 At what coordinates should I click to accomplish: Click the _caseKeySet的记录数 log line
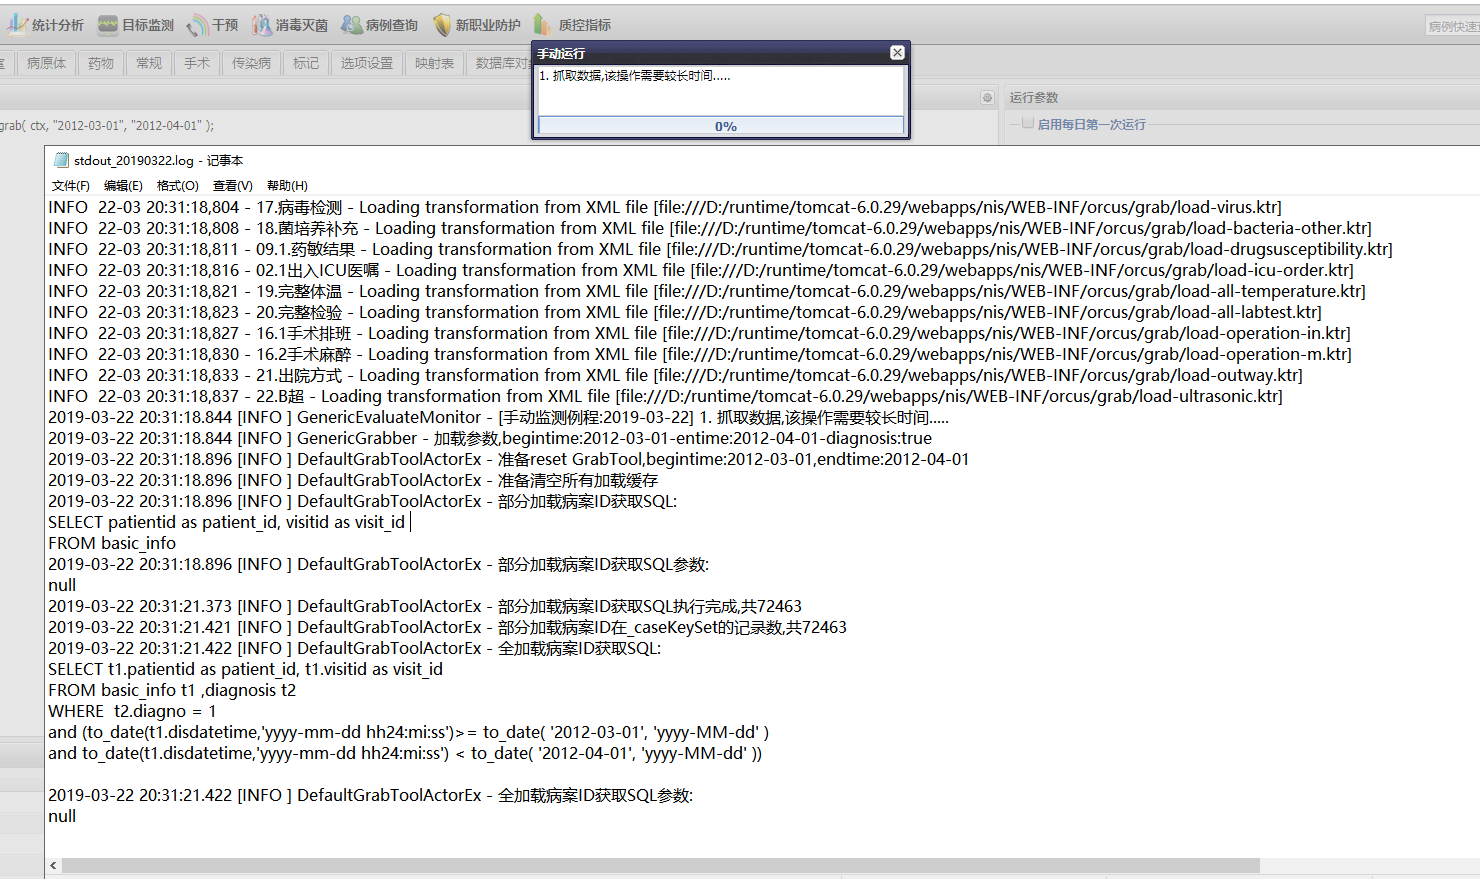447,627
